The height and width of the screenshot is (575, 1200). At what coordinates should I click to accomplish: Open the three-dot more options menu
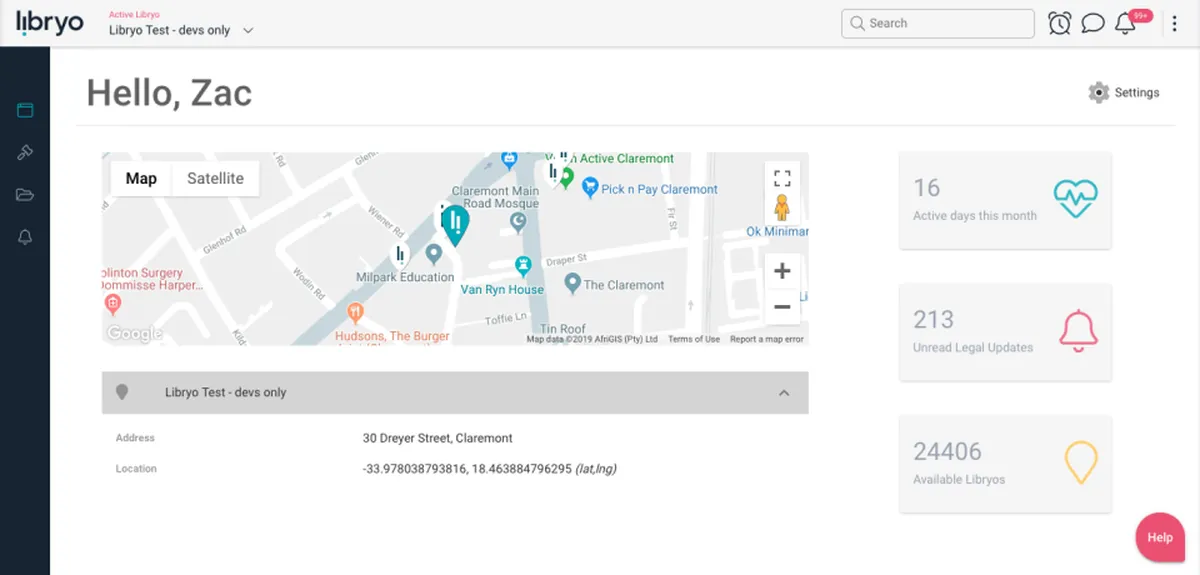click(x=1175, y=24)
